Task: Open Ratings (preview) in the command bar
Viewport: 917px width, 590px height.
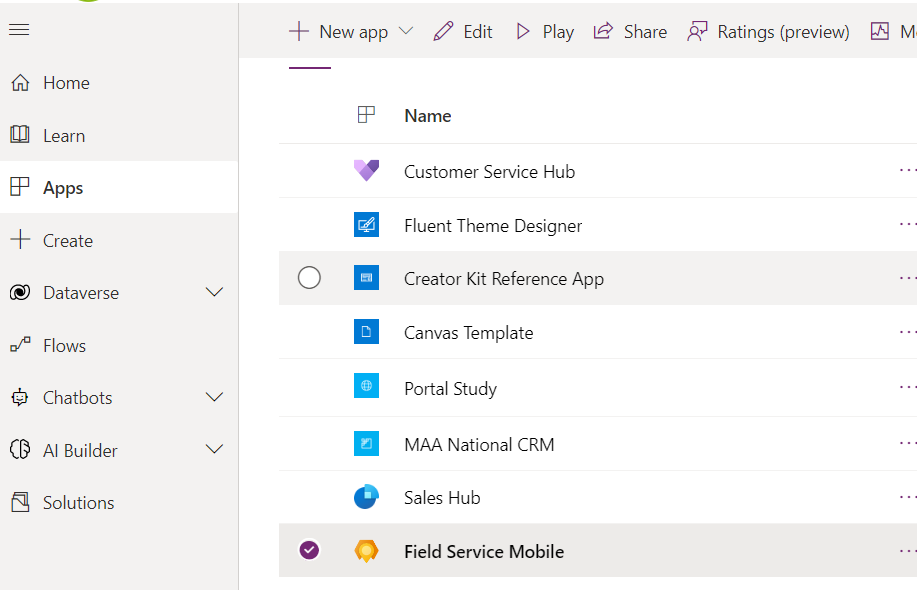Action: [768, 32]
